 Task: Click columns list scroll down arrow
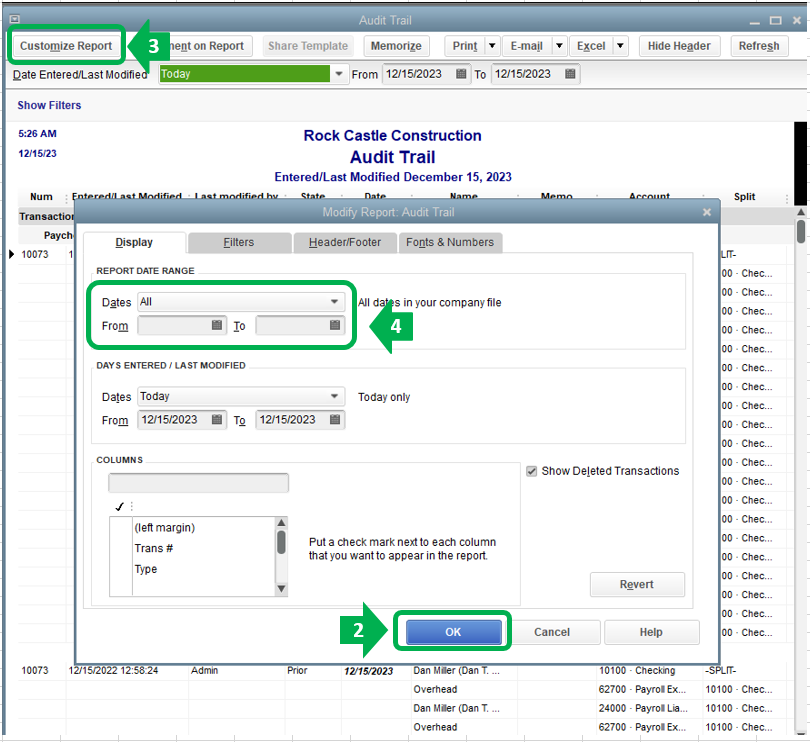tap(281, 589)
